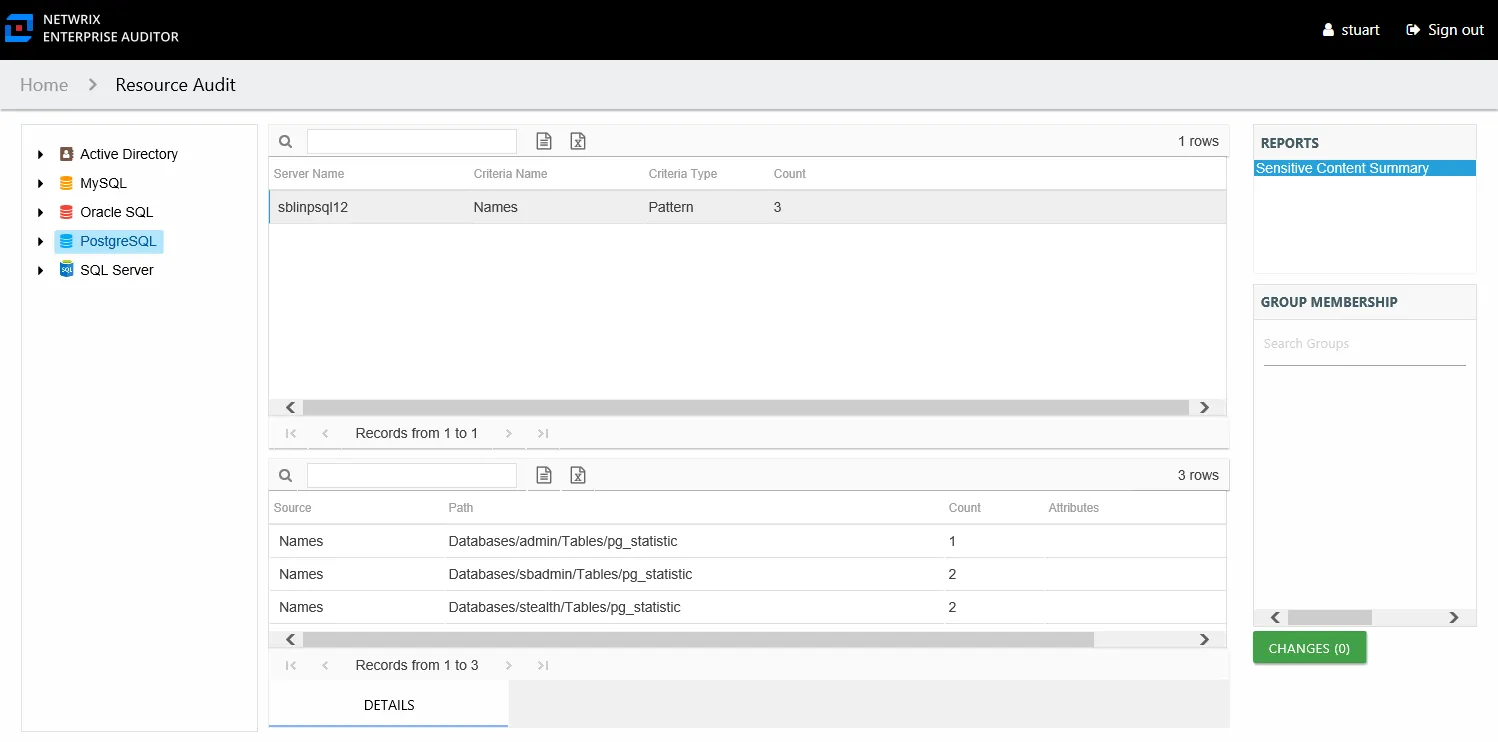Select the sblinpsql12 server row cell
Screen dimensions: 1498x742
[313, 207]
